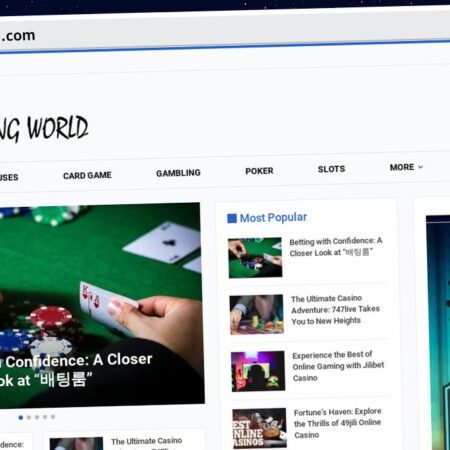This screenshot has width=450, height=450.
Task: Select the first (active) slider dot
Action: pyautogui.click(x=21, y=417)
